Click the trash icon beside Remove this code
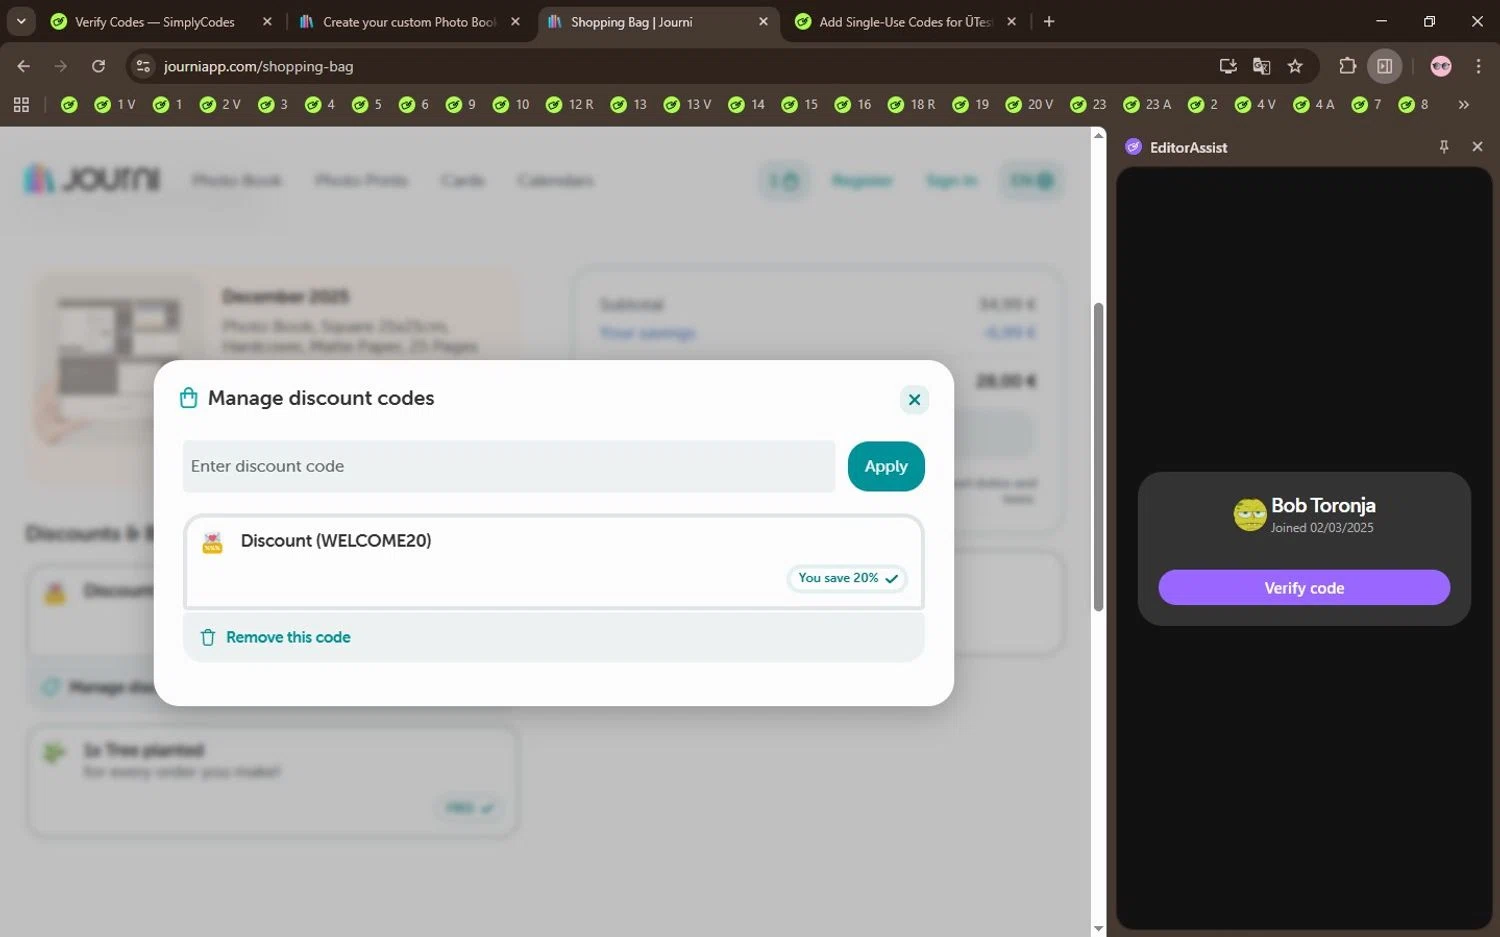The height and width of the screenshot is (937, 1500). click(x=208, y=637)
